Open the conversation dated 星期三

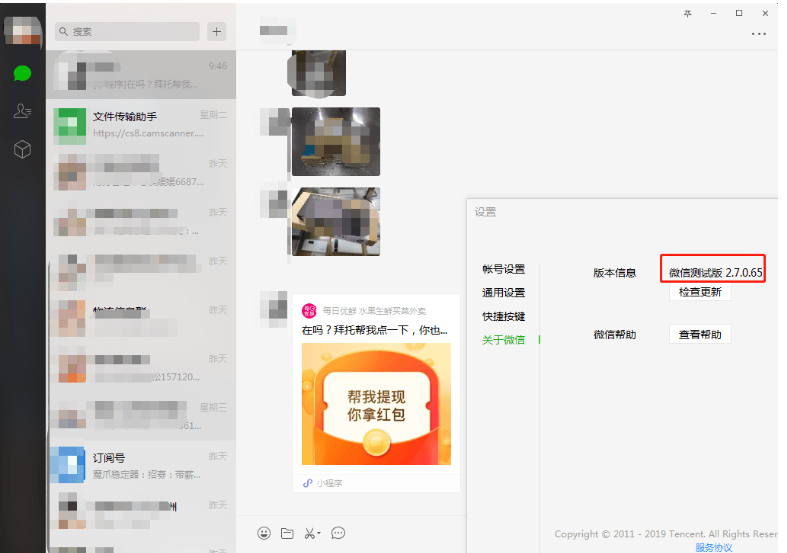(x=141, y=417)
